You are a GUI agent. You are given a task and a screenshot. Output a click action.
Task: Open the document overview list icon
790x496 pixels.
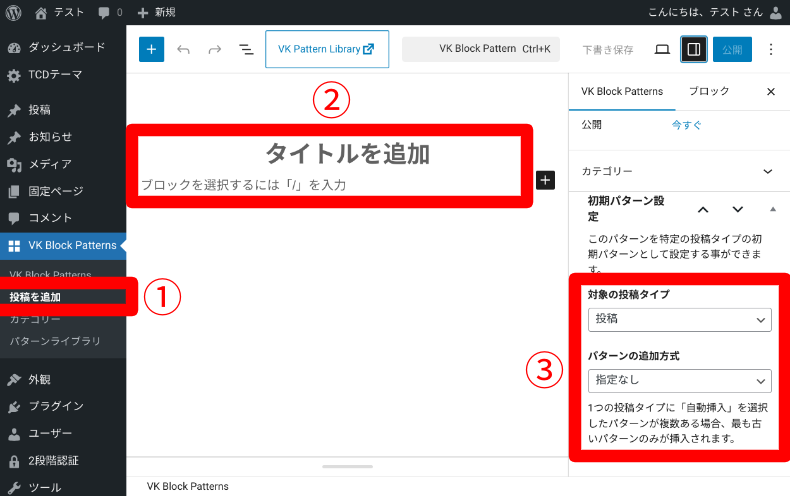click(x=246, y=49)
